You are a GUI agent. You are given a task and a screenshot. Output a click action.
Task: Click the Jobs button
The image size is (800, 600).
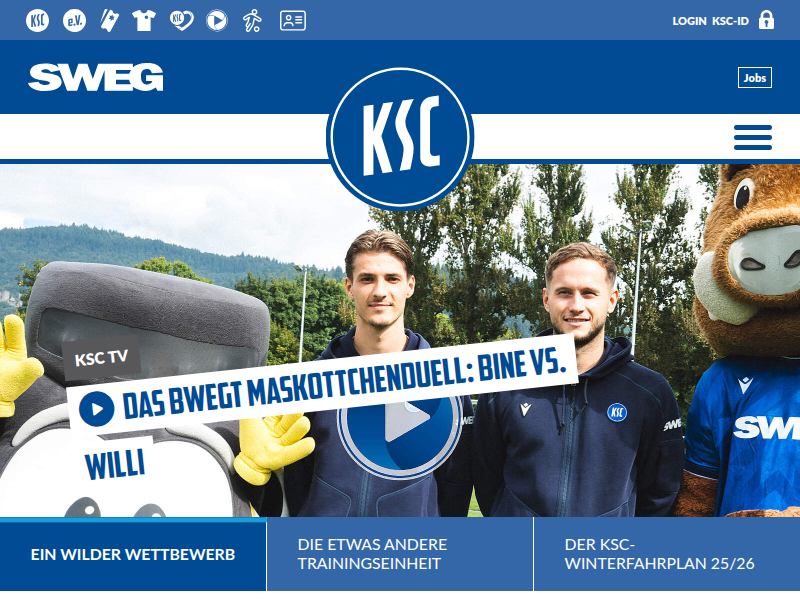pyautogui.click(x=755, y=78)
